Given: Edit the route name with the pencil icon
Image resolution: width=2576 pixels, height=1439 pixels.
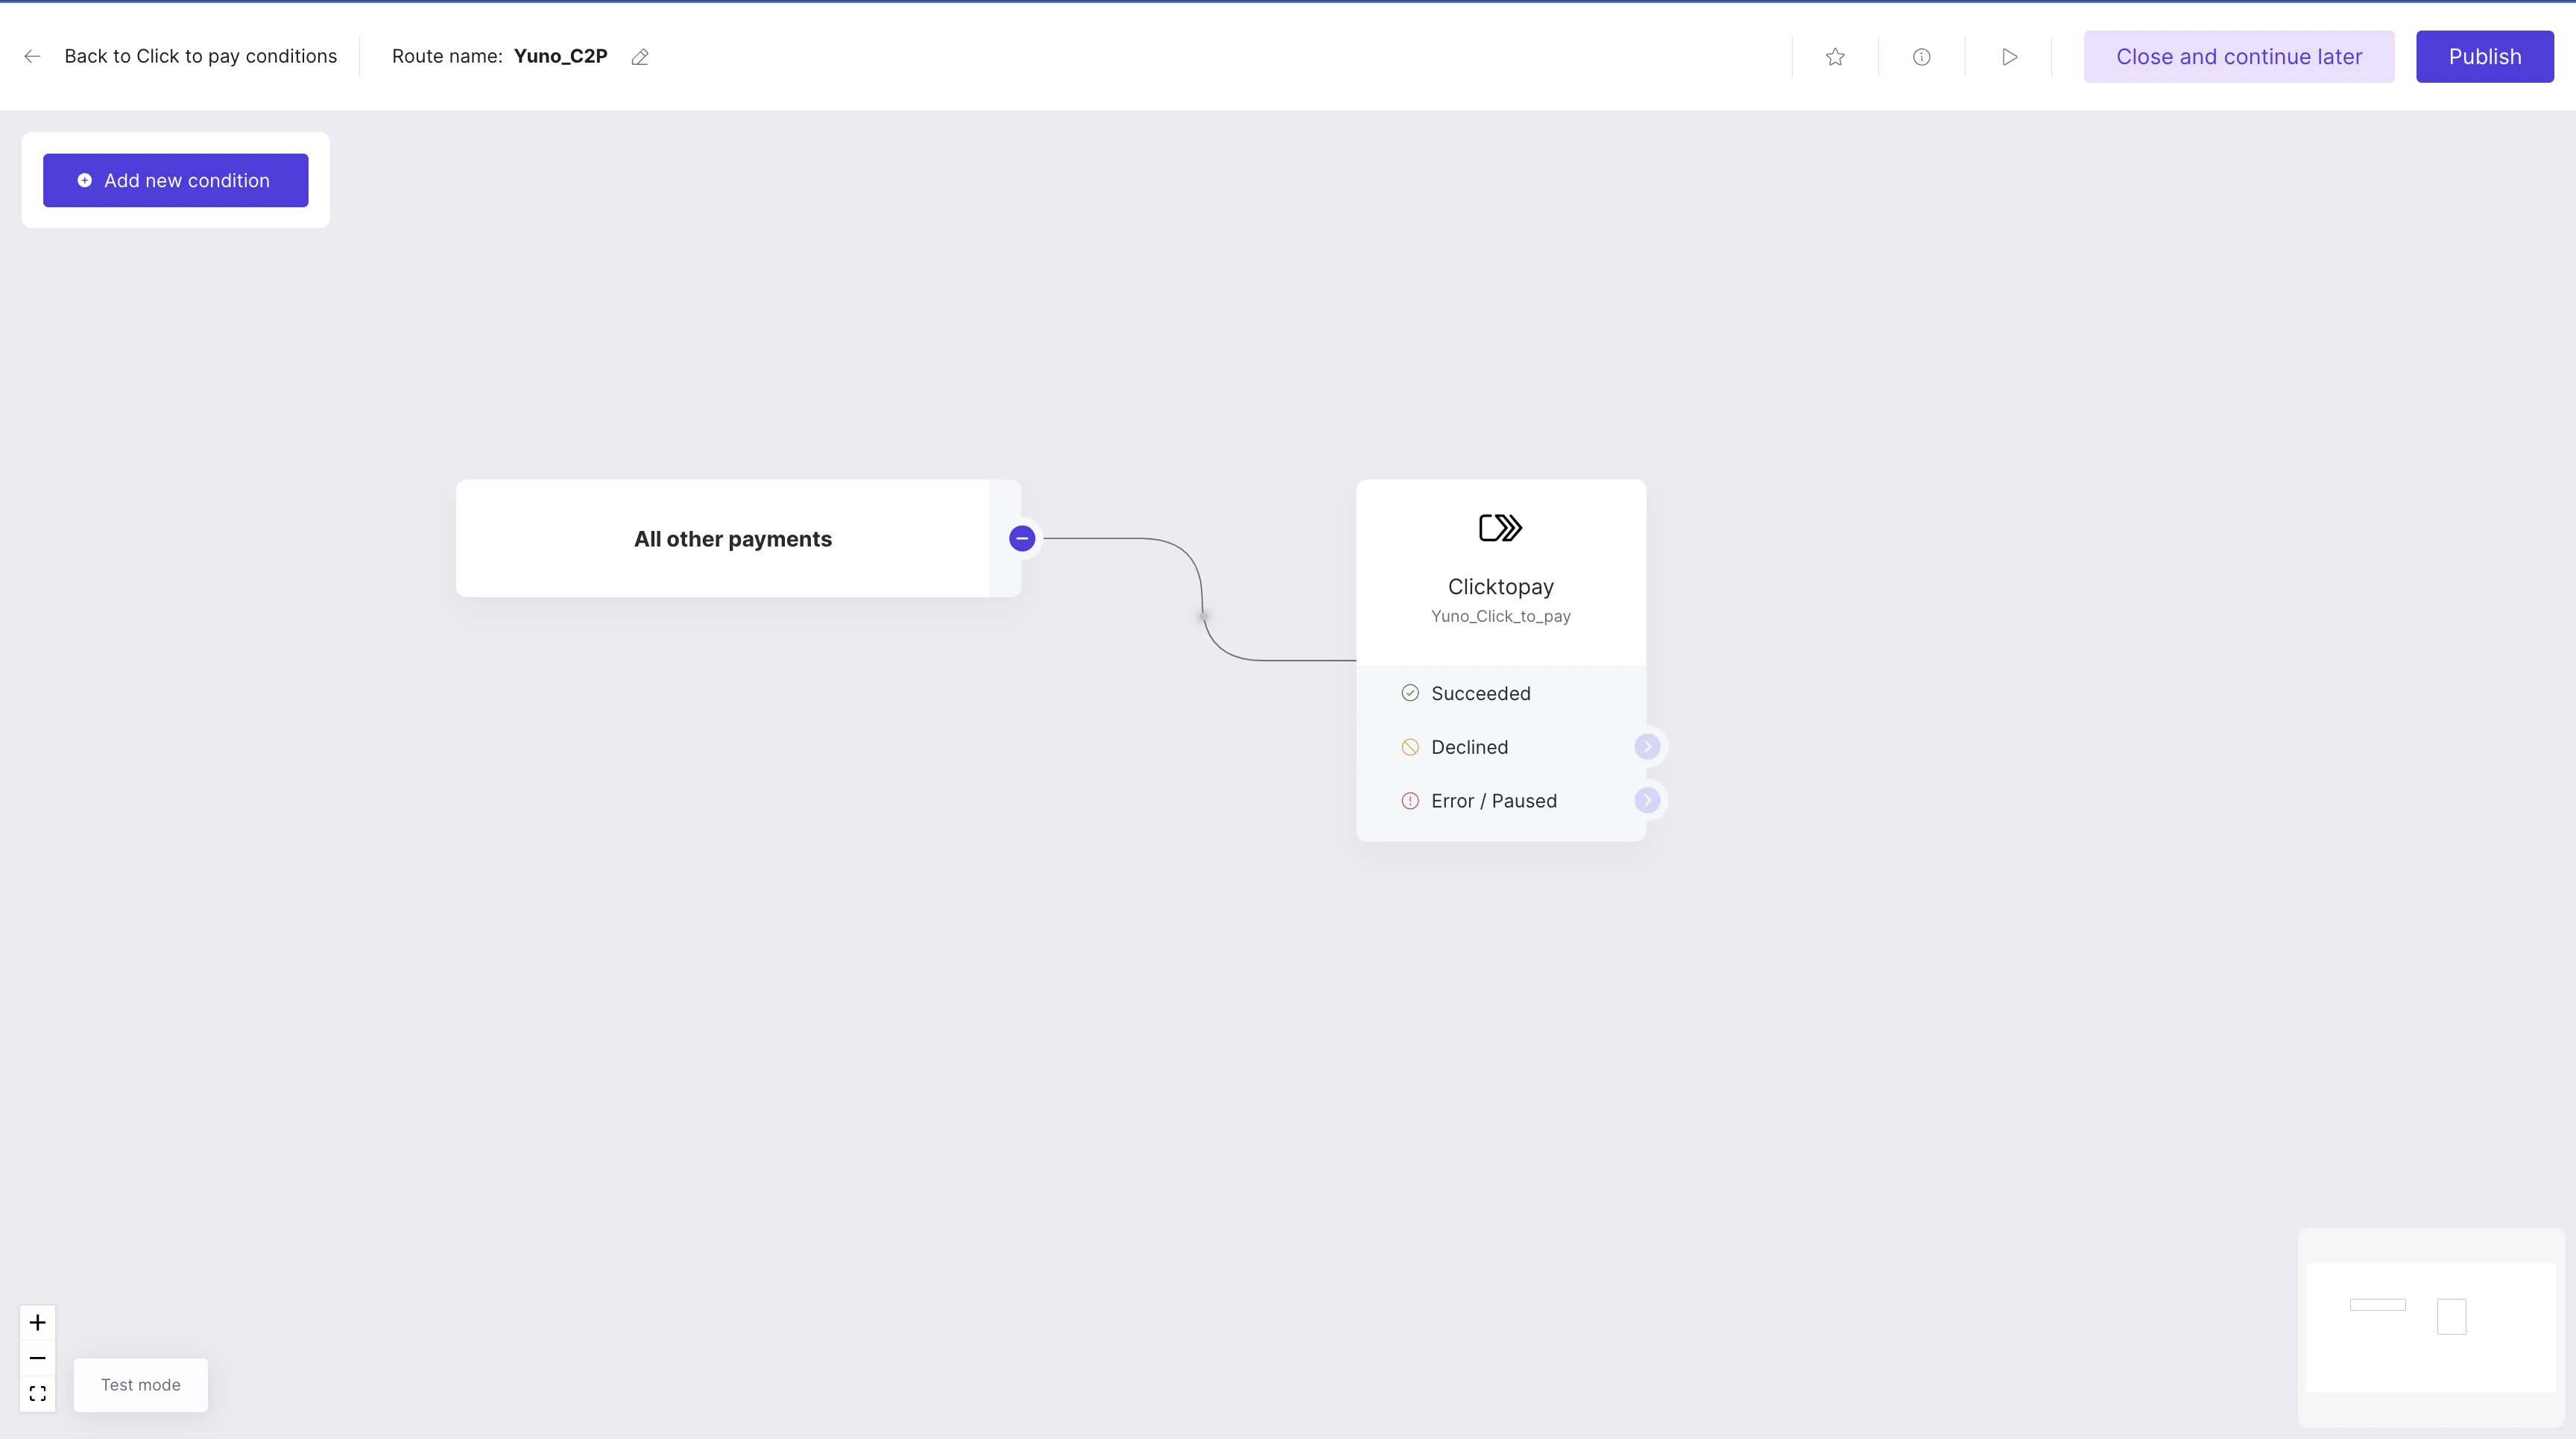Looking at the screenshot, I should (640, 57).
